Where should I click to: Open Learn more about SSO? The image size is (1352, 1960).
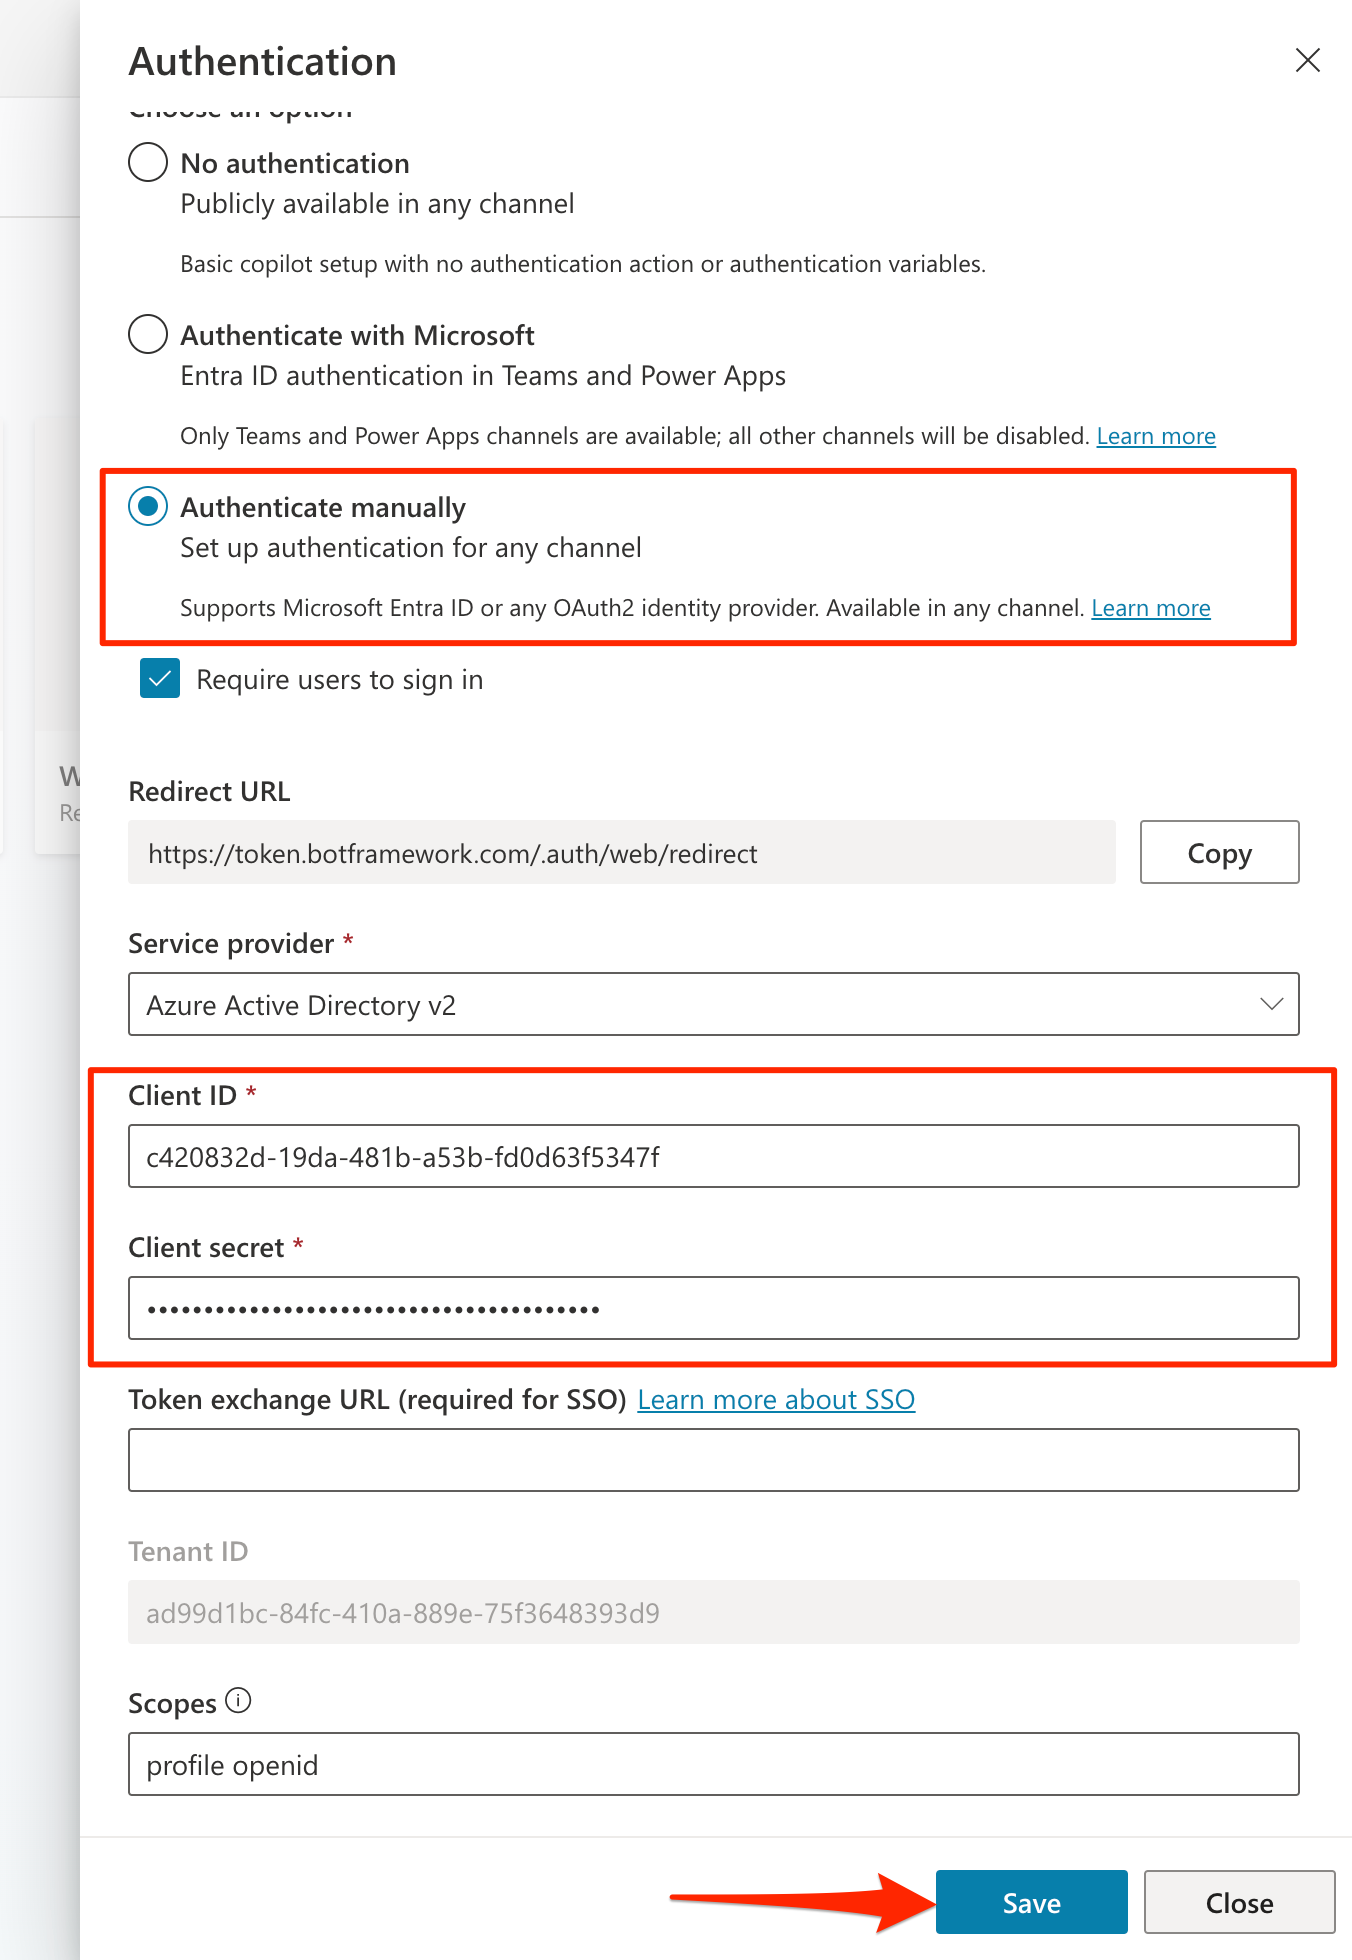[x=777, y=1399]
